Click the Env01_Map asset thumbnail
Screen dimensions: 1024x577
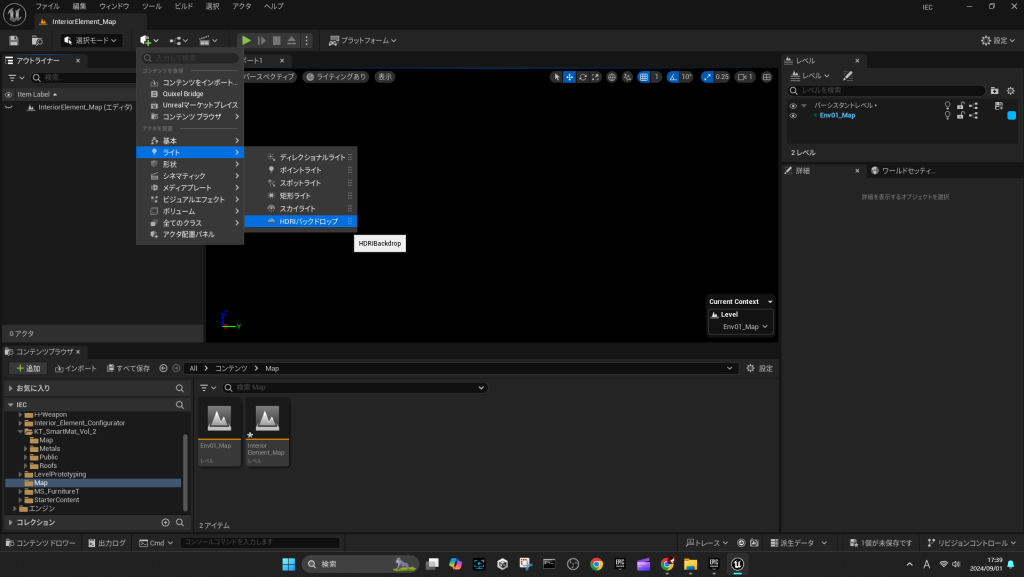pos(220,420)
